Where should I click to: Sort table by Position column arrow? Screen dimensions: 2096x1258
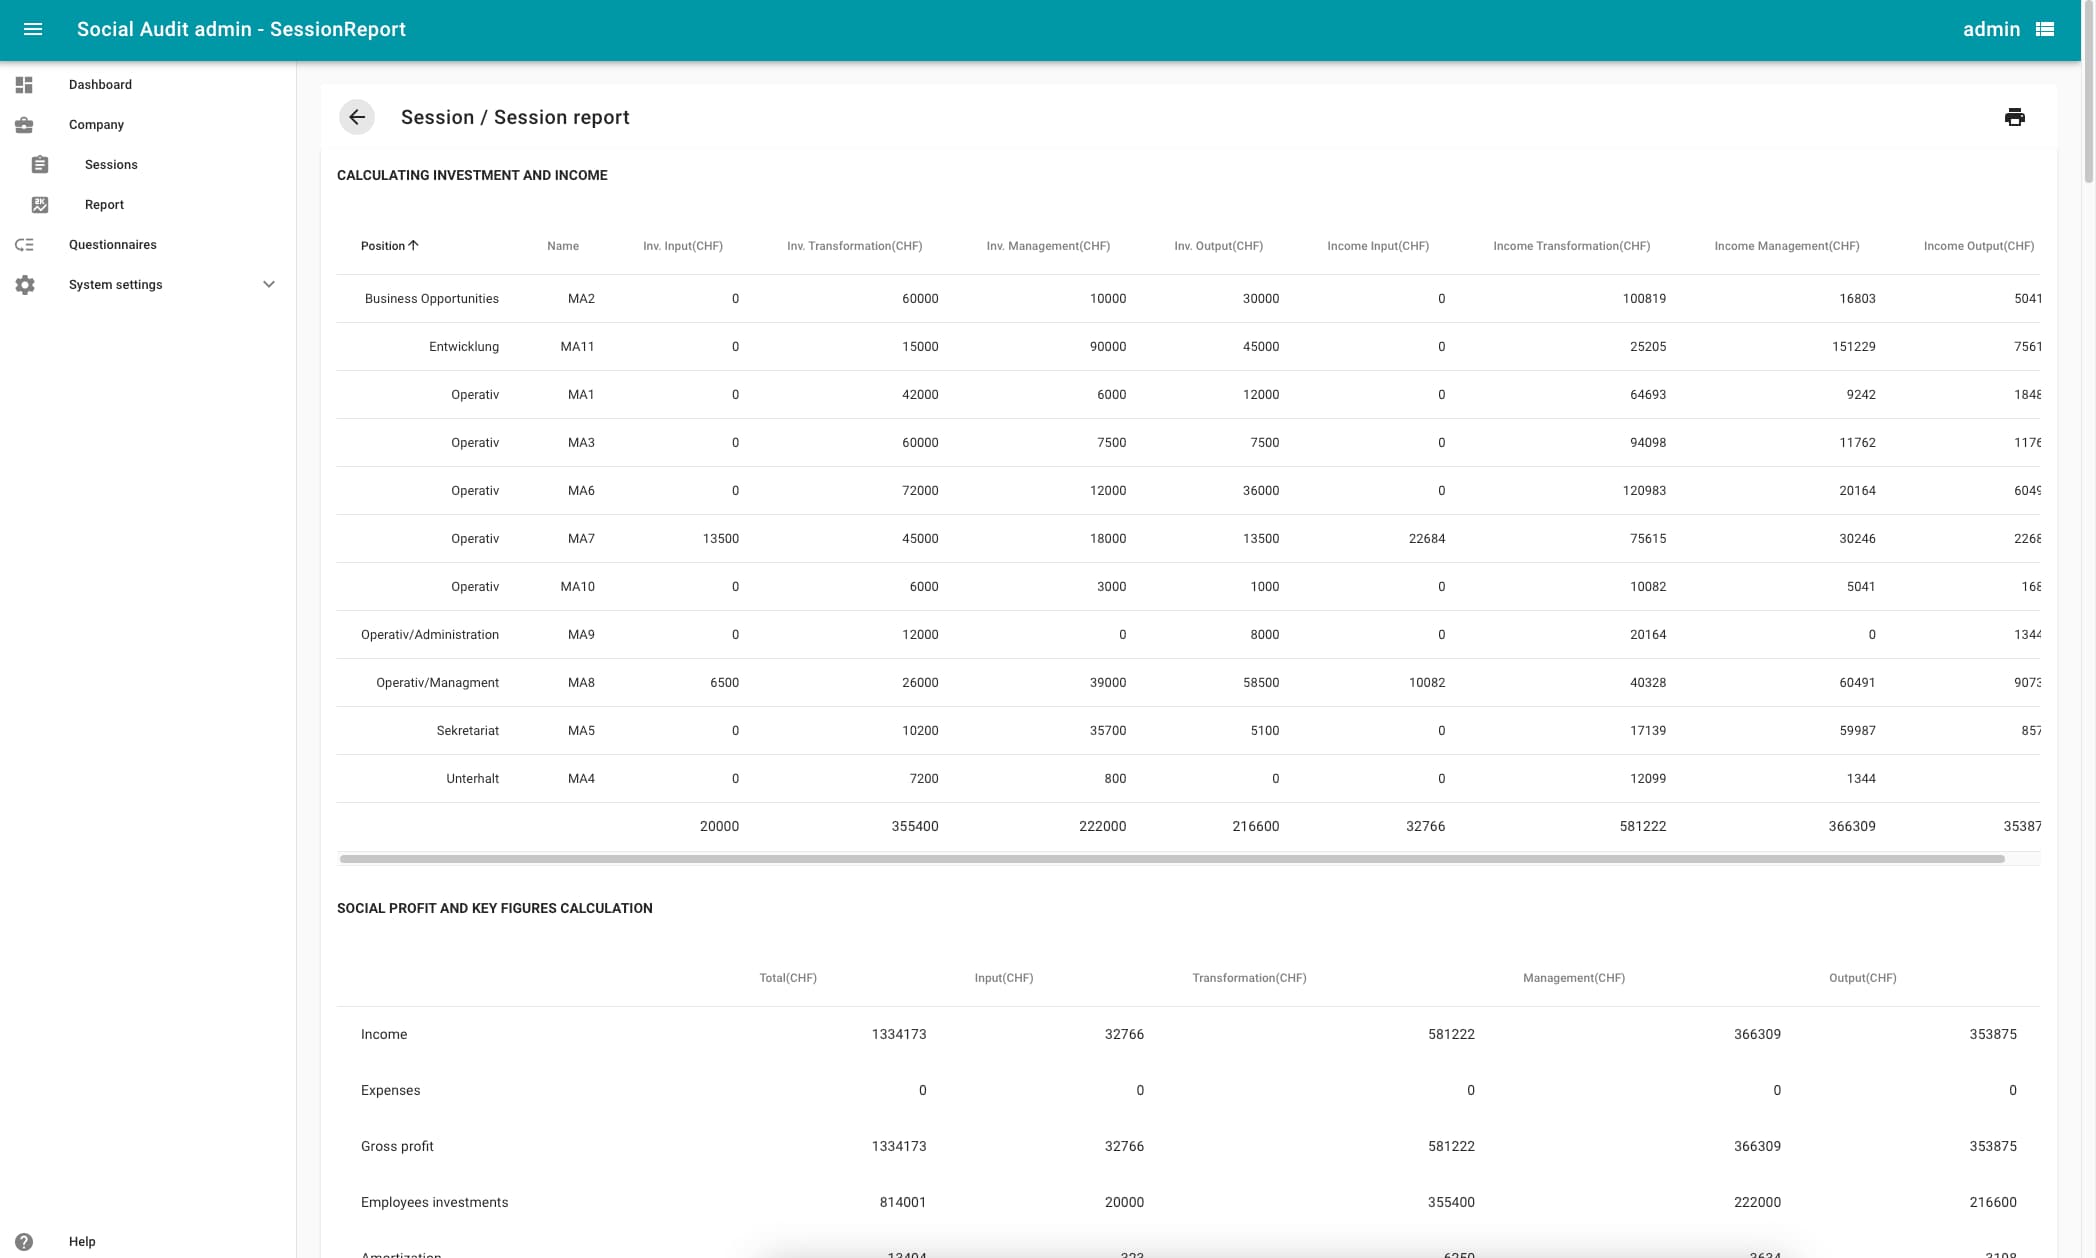pos(413,245)
